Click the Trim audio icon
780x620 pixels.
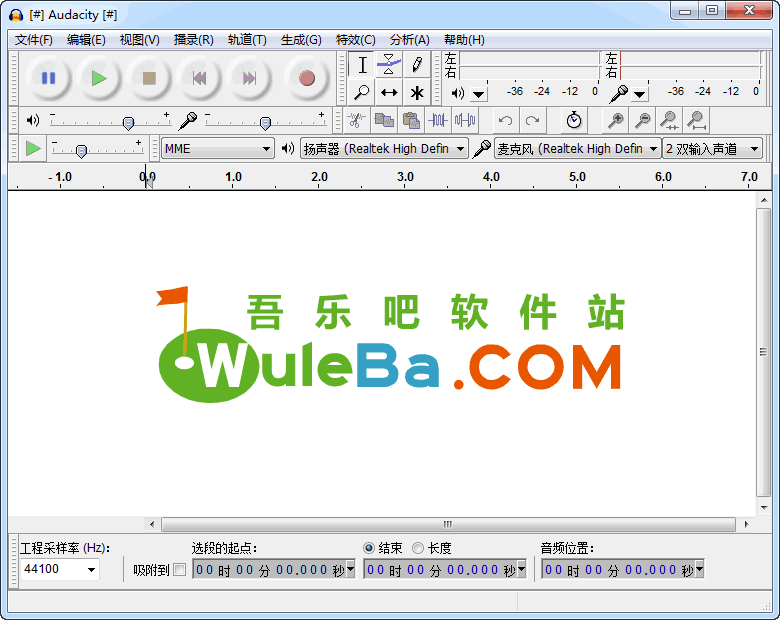438,120
